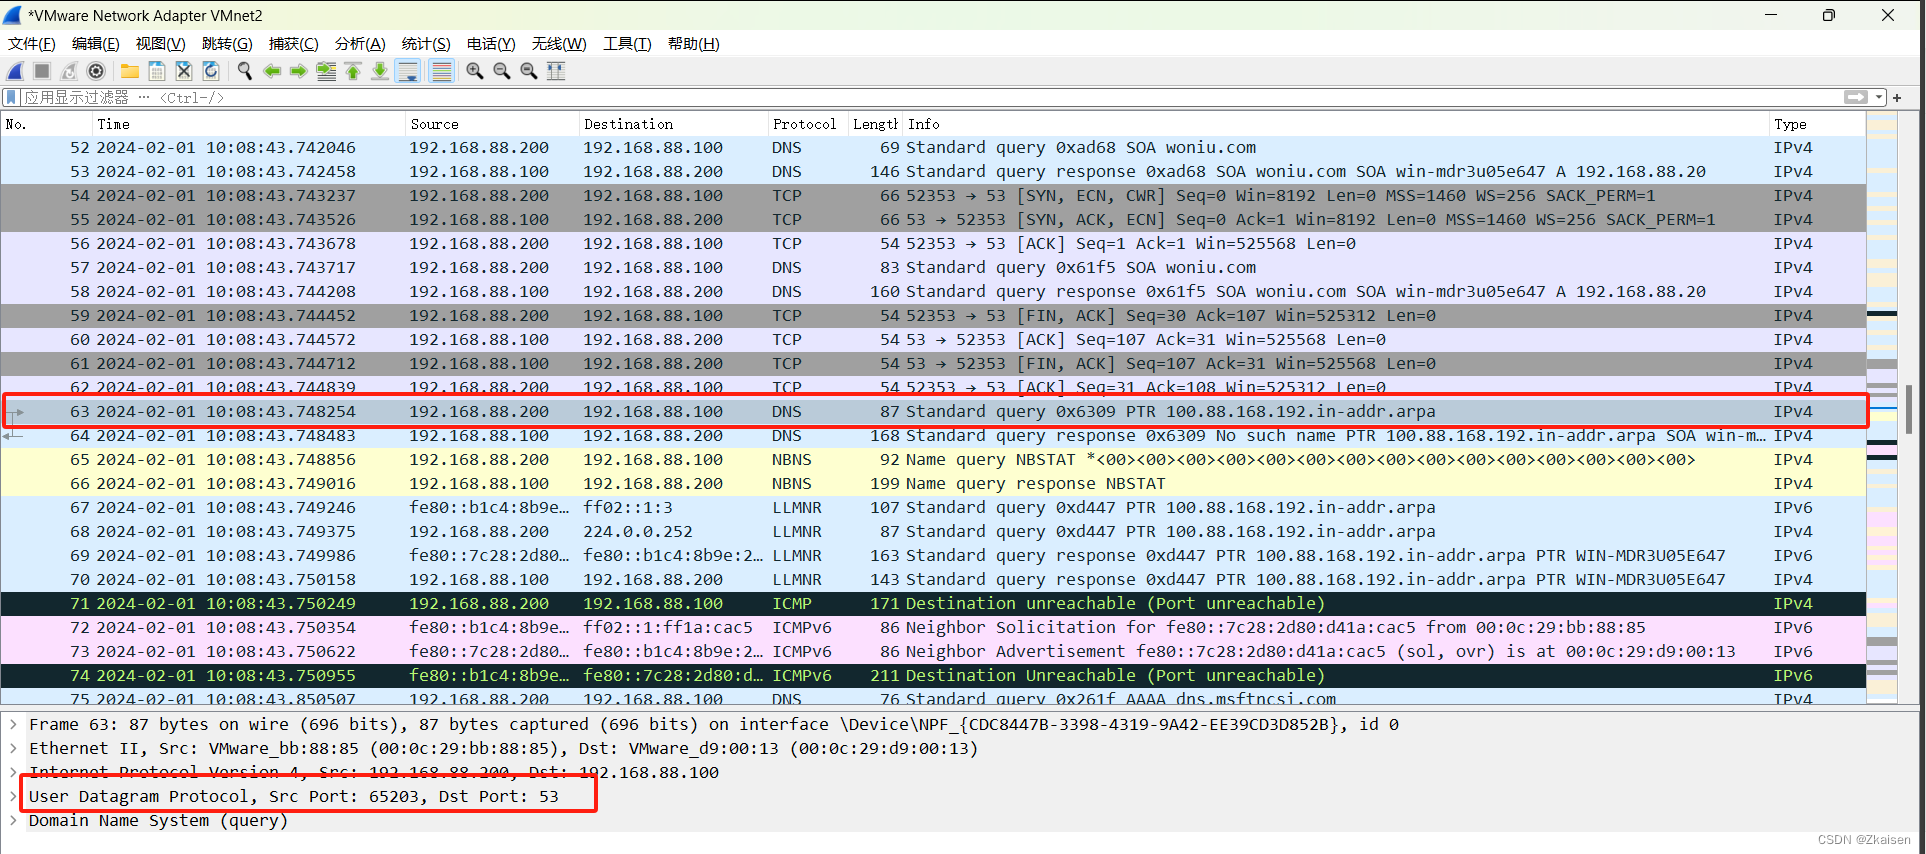Screen dimensions: 1926x854
Task: Open Go to Packet toolbar icon
Action: click(326, 71)
